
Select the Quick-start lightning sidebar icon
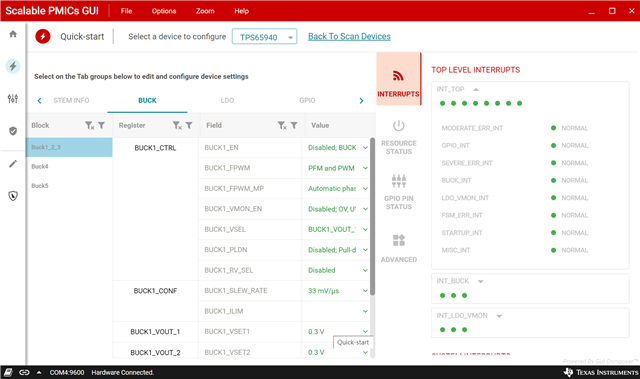[13, 66]
